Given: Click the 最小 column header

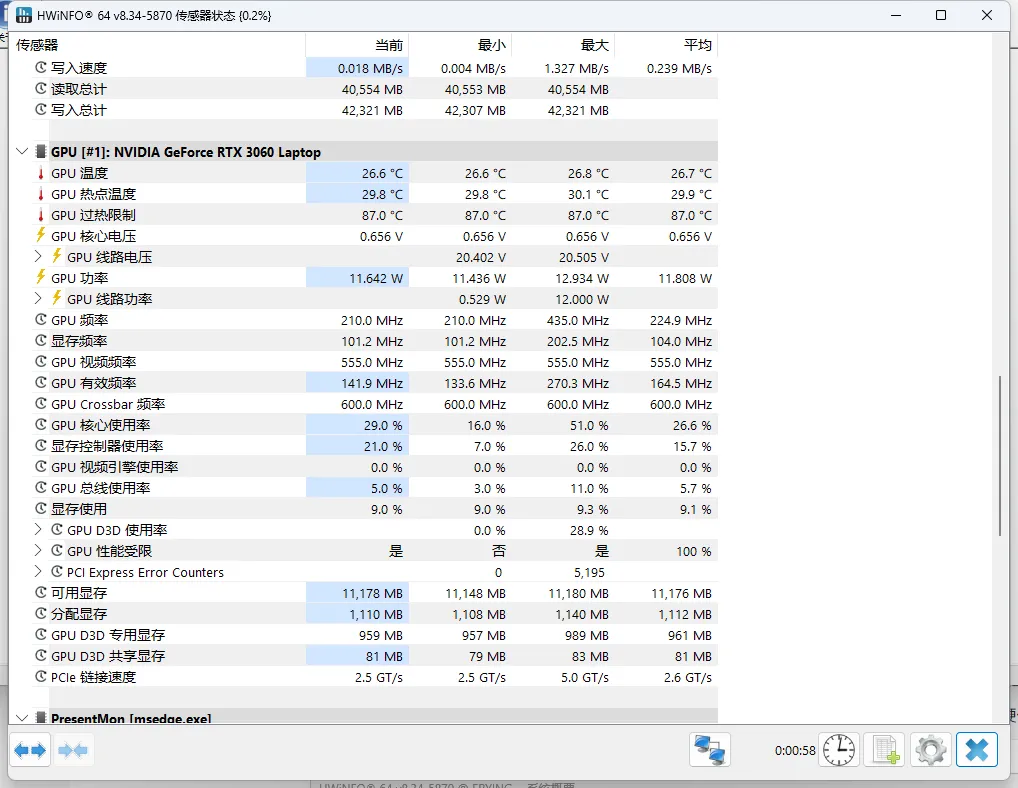Looking at the screenshot, I should (460, 45).
